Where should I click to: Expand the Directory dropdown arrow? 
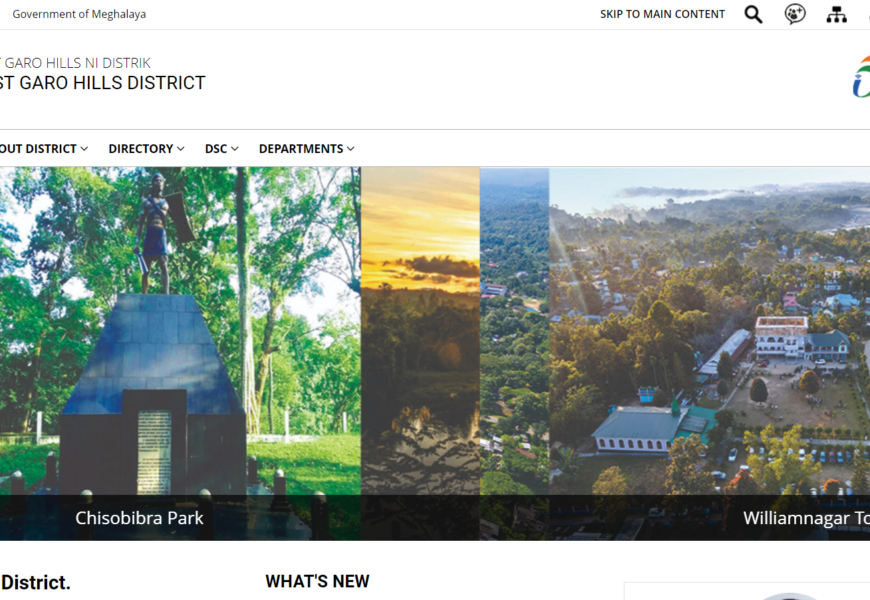click(x=180, y=149)
